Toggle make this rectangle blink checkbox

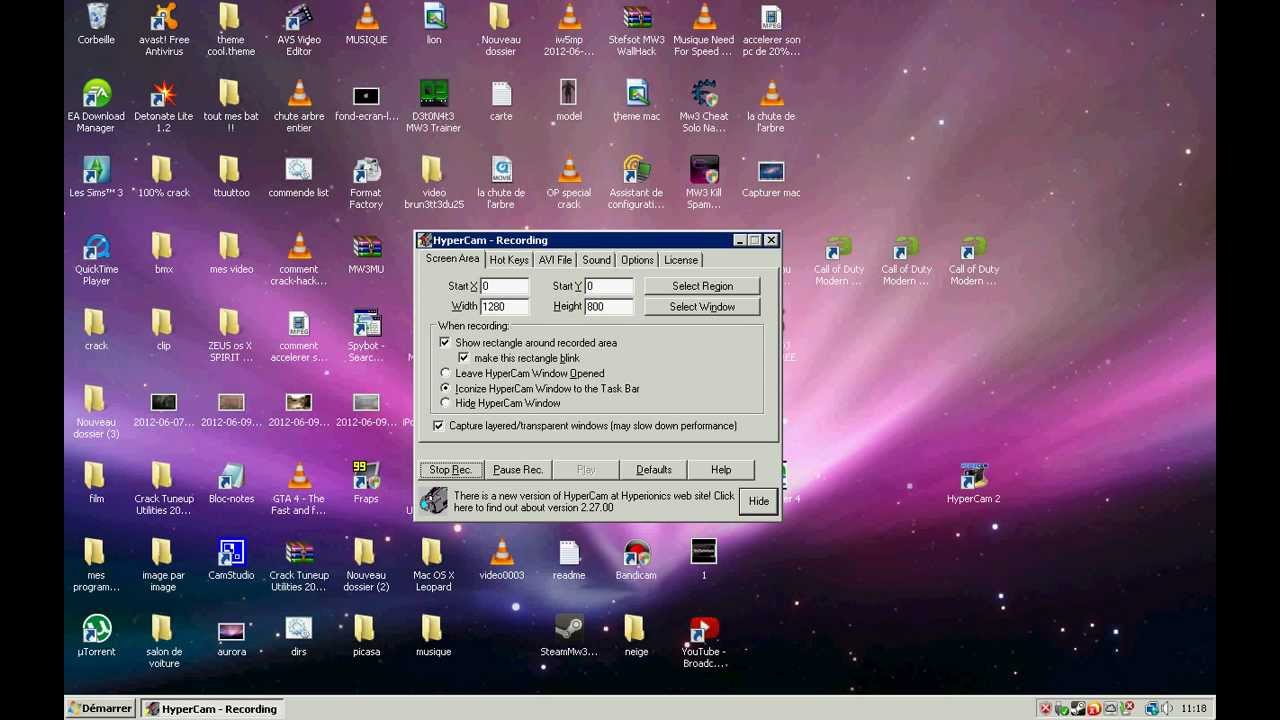coord(463,358)
